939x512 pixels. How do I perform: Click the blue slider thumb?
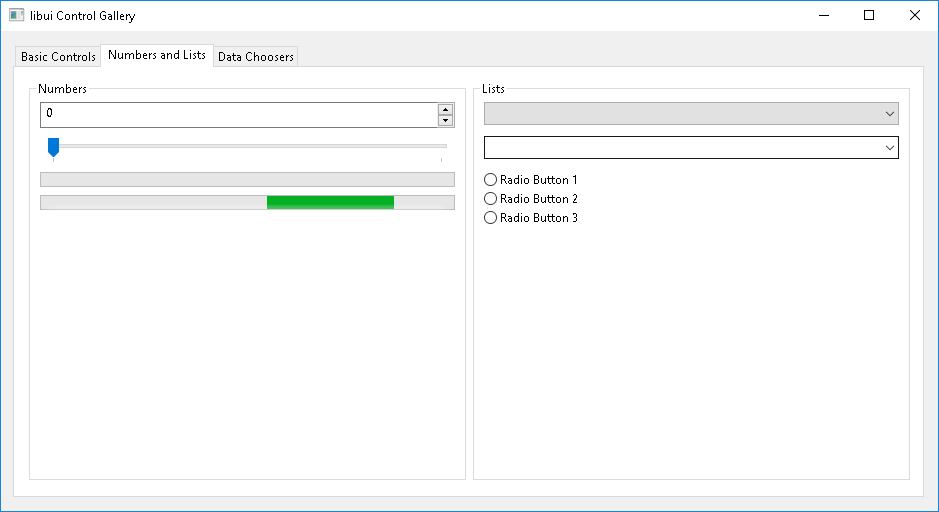(x=53, y=147)
